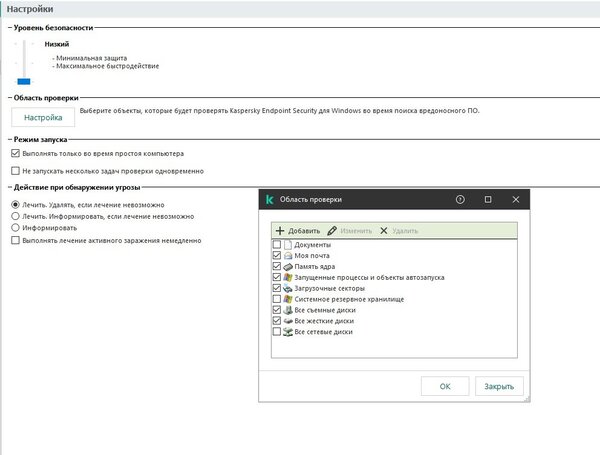
Task: Click the Загрузочные секторы disk icon
Action: point(288,288)
